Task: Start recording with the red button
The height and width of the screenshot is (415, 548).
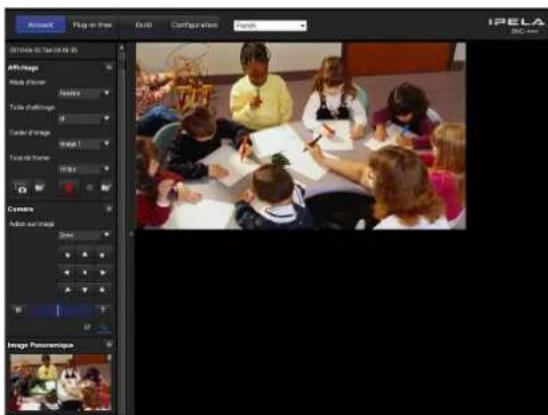Action: coord(69,188)
